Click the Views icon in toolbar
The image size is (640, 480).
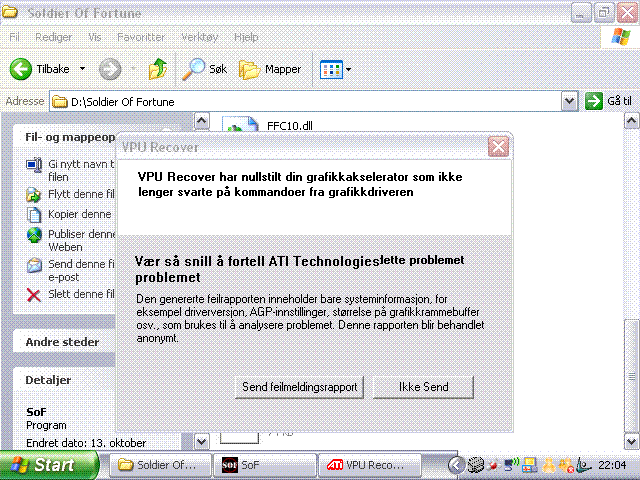pyautogui.click(x=331, y=69)
